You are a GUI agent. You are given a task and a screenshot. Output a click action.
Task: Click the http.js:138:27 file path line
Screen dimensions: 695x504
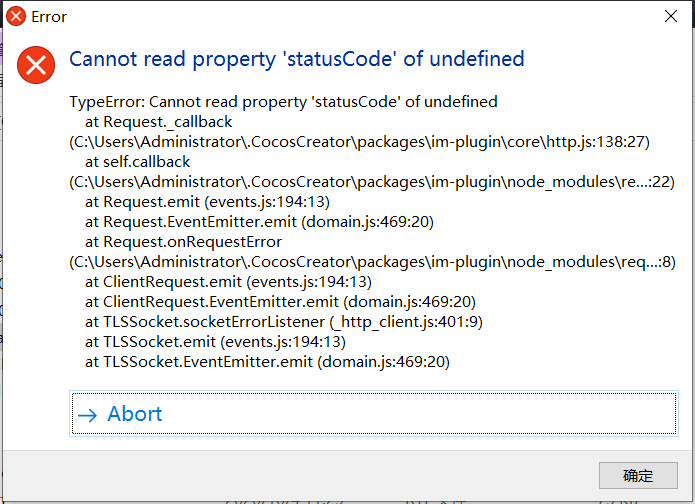pos(359,142)
